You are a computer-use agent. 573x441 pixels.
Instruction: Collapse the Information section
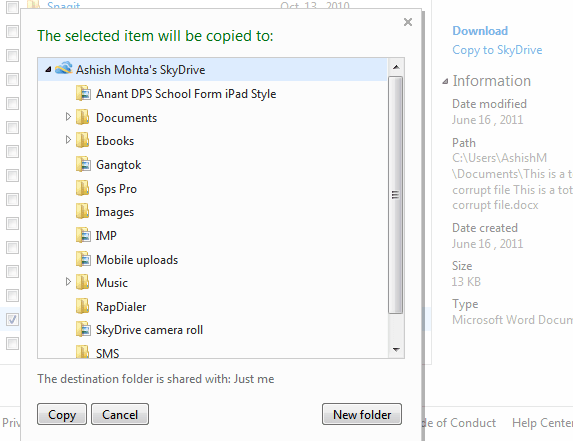coord(445,81)
